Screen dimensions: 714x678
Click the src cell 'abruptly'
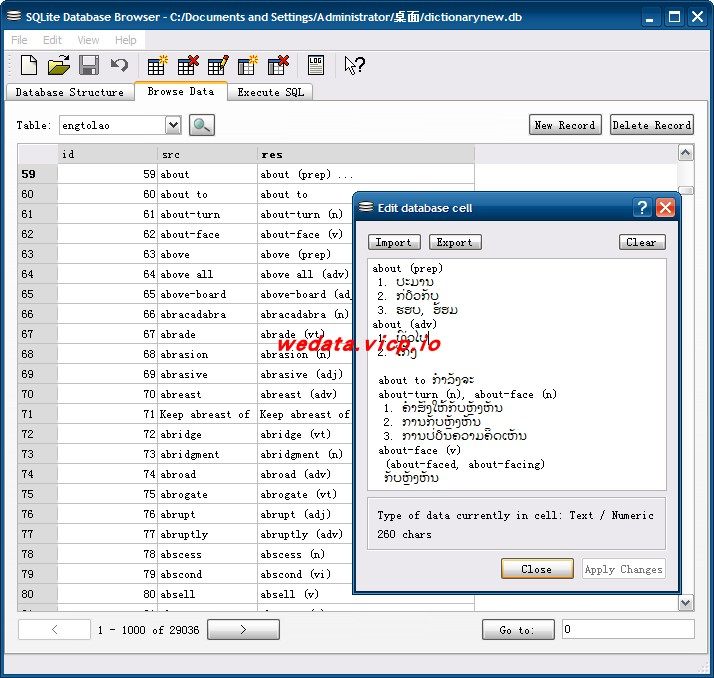(x=207, y=534)
